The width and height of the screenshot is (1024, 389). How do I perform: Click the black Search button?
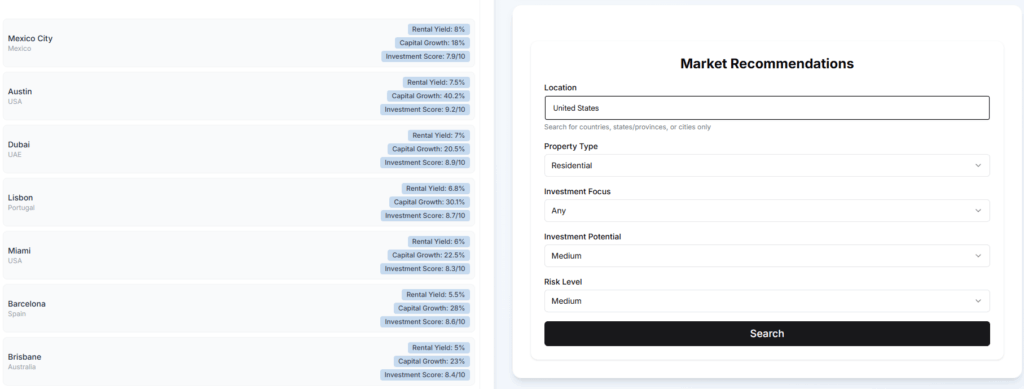(767, 334)
